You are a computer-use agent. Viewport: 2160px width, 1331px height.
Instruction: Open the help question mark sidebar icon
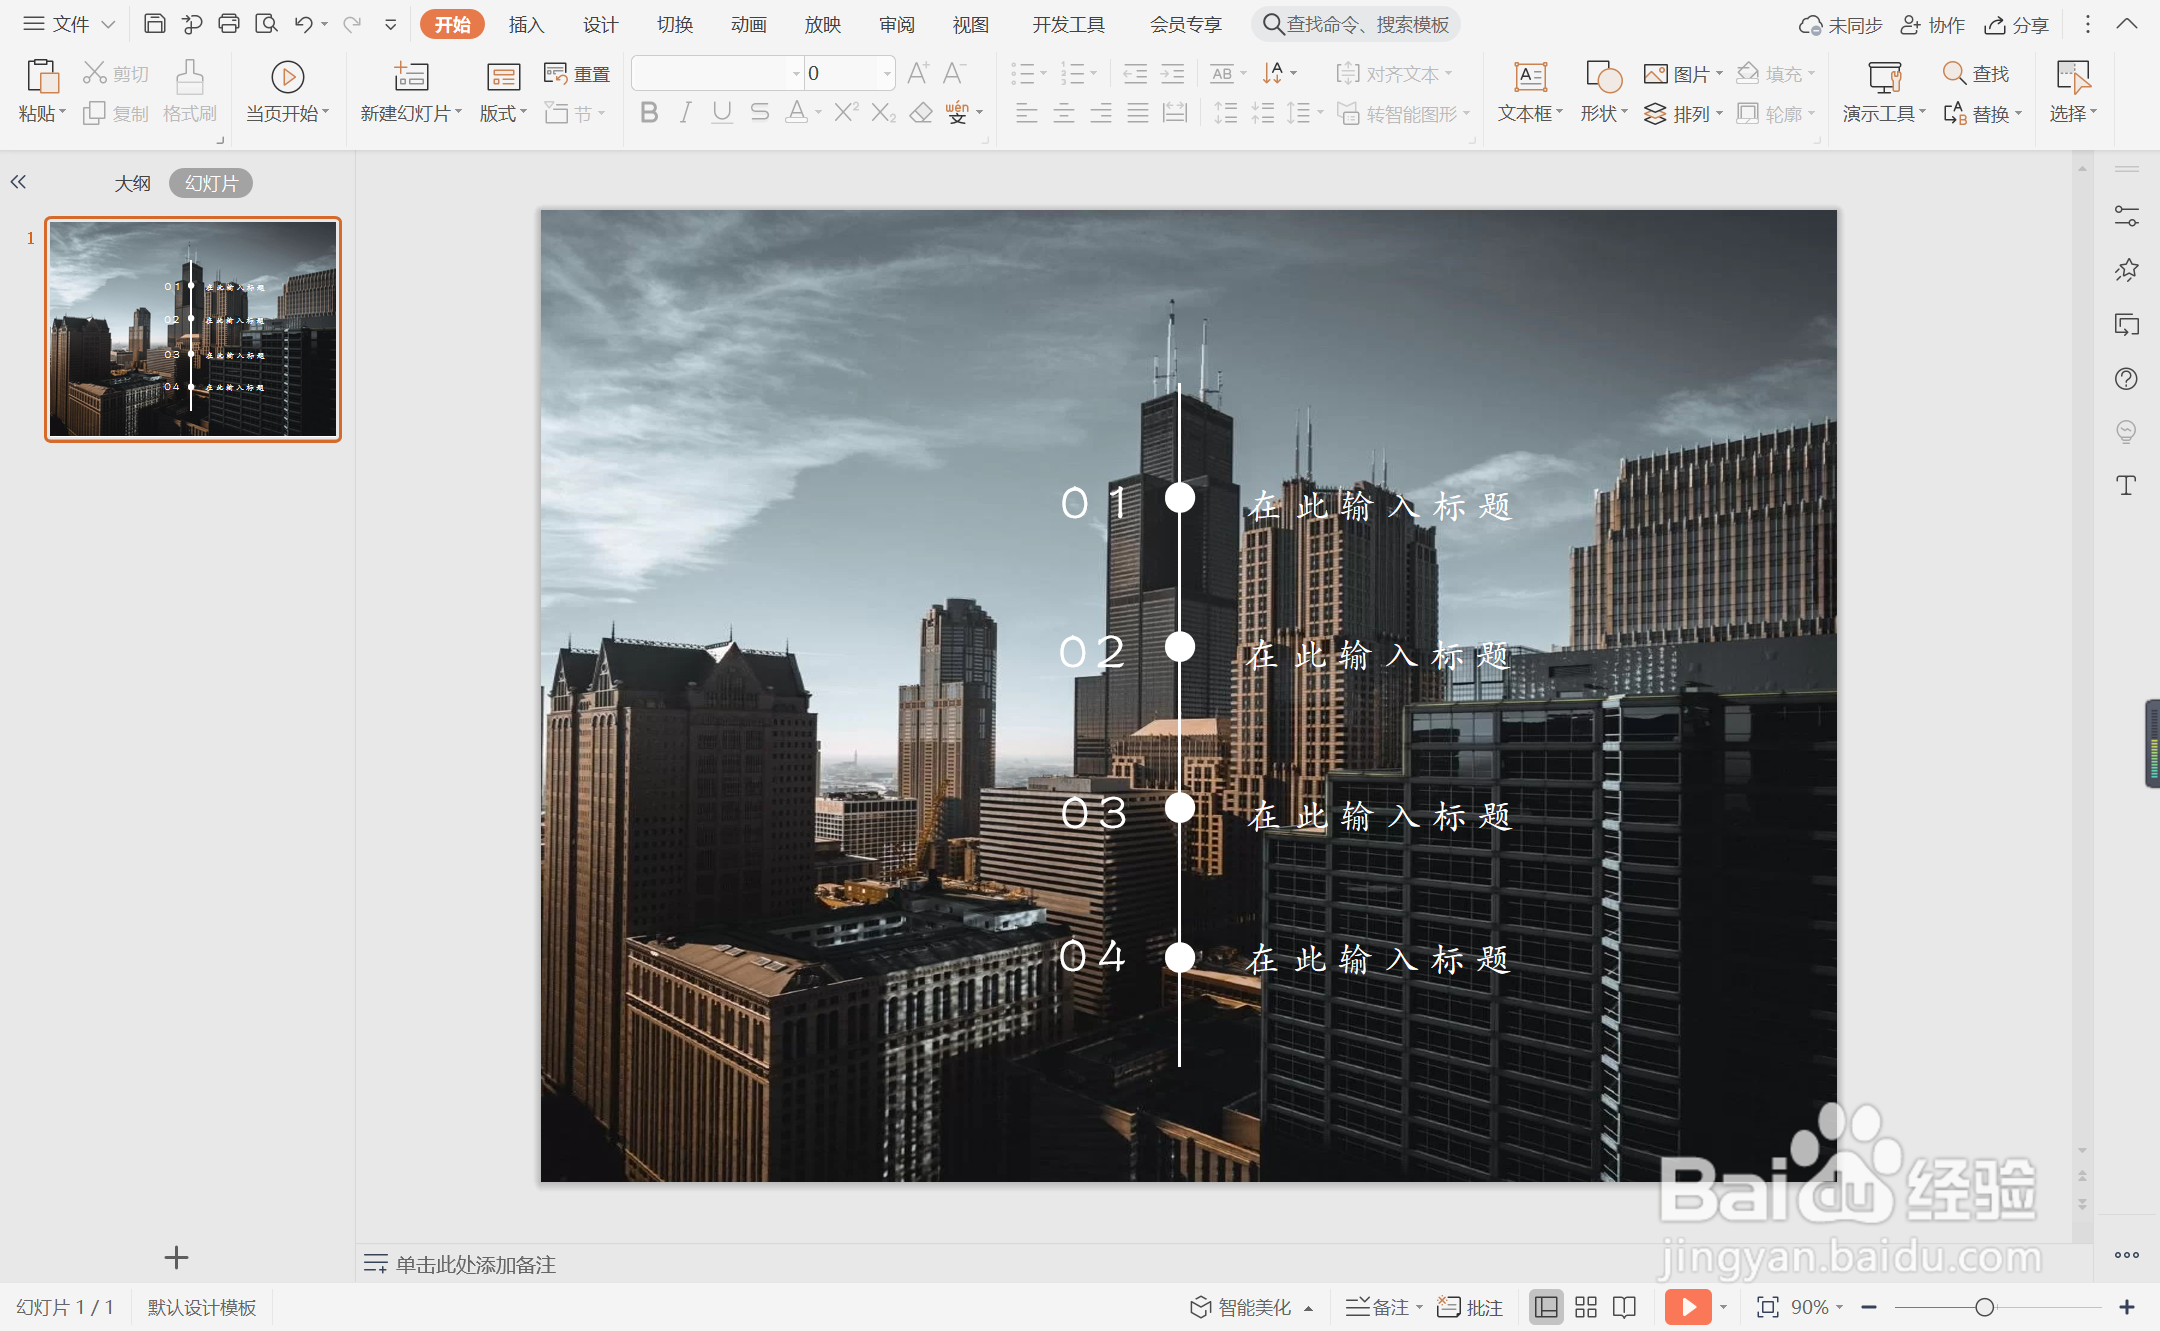coord(2126,379)
